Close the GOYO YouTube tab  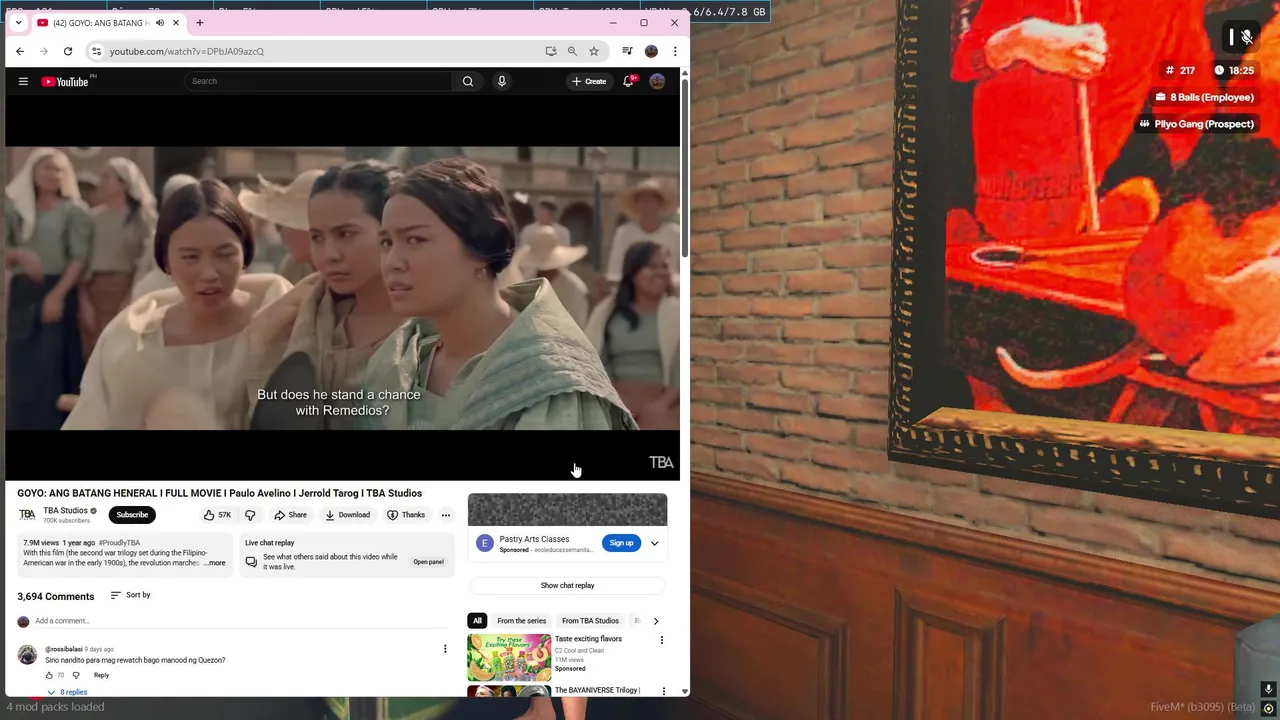click(176, 23)
